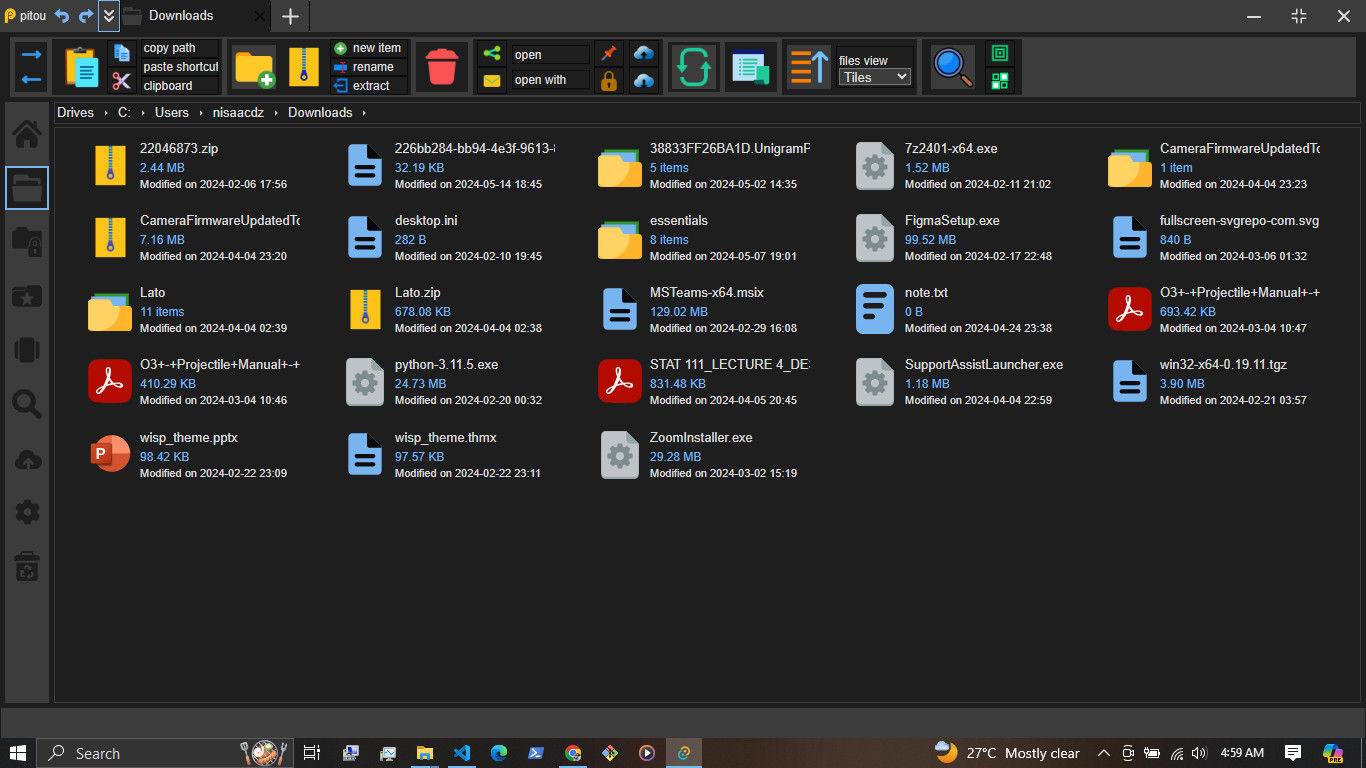Viewport: 1366px width, 768px height.
Task: Click Users in the breadcrumb path
Action: point(171,113)
